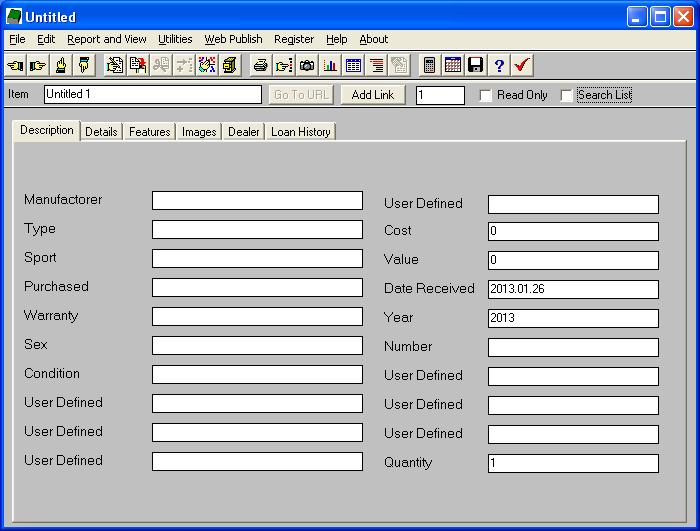Click the next record pointing-hand icon
Image resolution: width=700 pixels, height=531 pixels.
38,65
